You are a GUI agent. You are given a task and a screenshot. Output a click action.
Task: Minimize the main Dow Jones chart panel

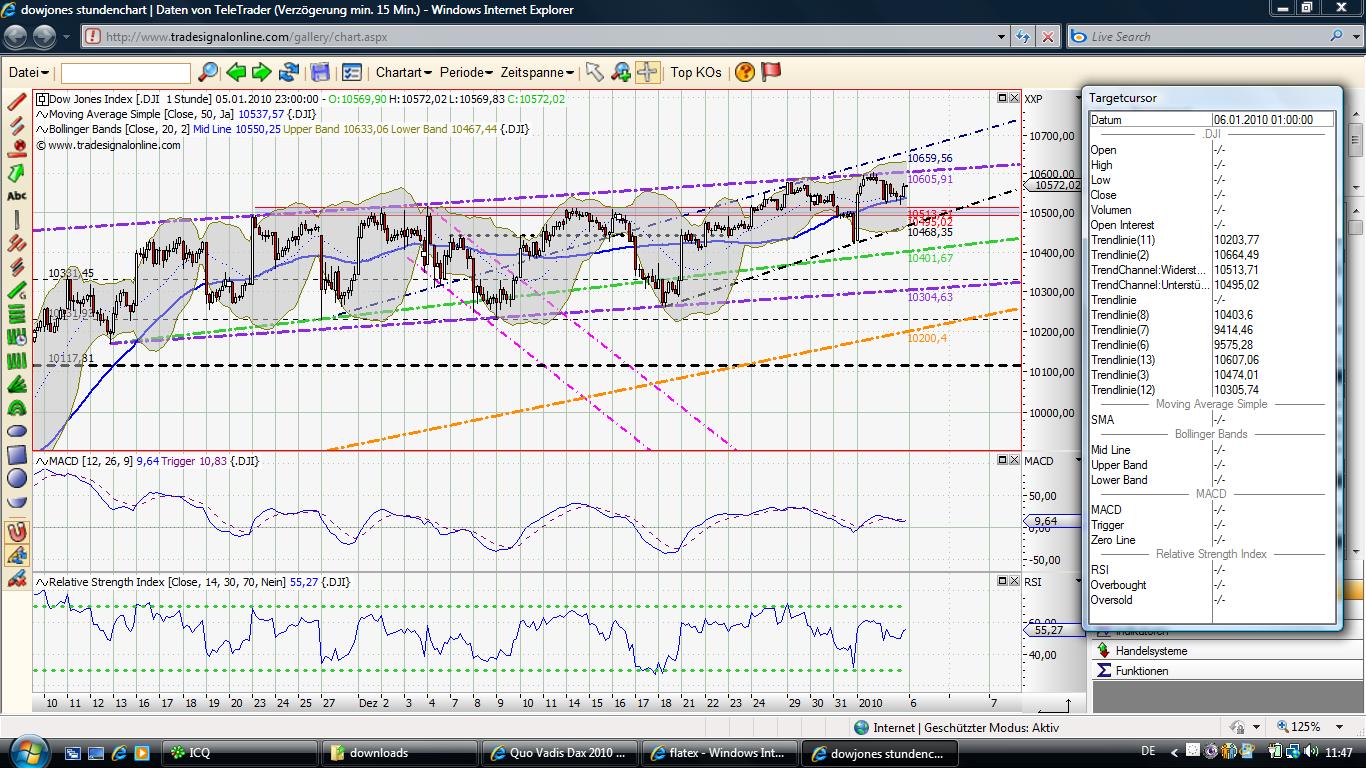point(1003,98)
